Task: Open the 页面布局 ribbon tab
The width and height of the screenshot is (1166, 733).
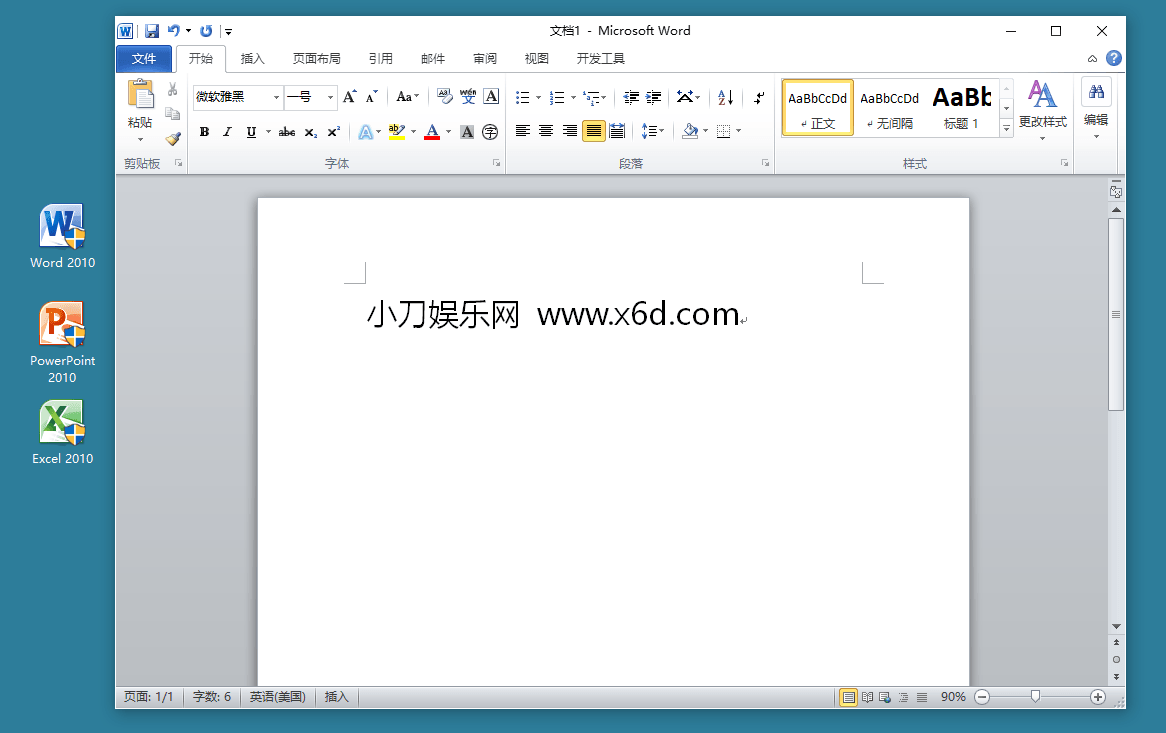Action: [x=316, y=59]
